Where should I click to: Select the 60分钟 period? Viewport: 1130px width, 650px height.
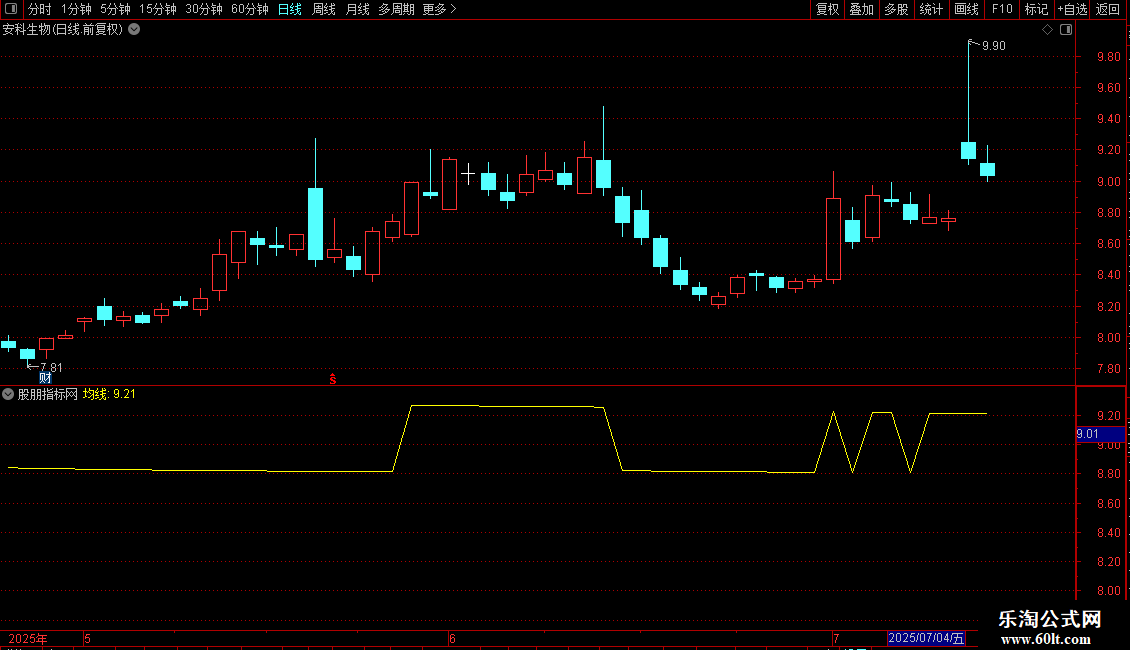pos(249,9)
